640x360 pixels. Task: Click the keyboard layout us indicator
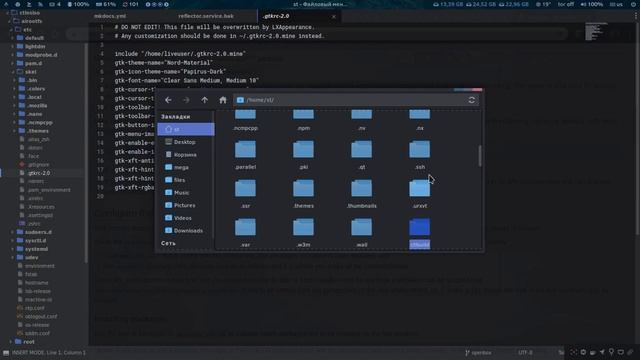click(616, 4)
